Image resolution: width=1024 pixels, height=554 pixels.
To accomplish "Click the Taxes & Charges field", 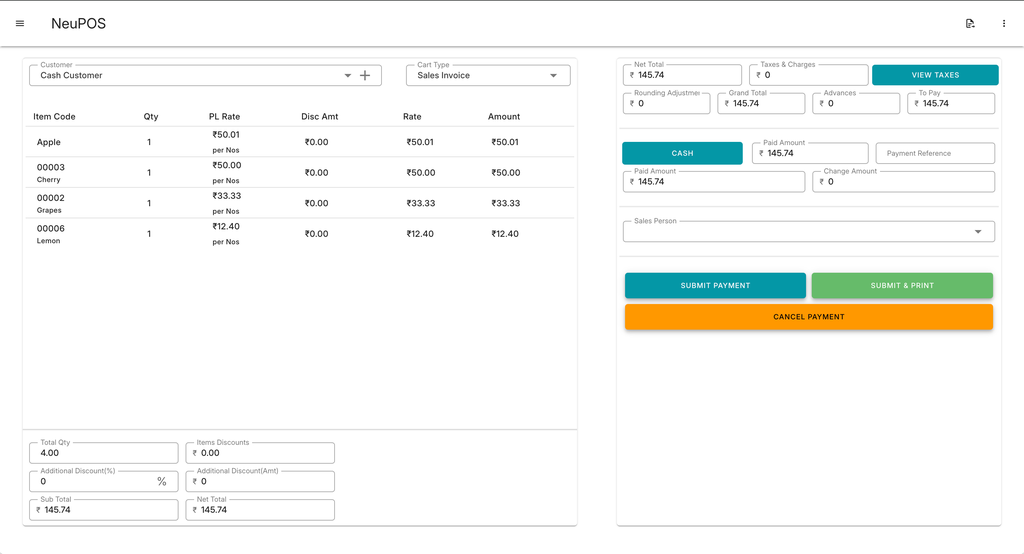I will 808,75.
